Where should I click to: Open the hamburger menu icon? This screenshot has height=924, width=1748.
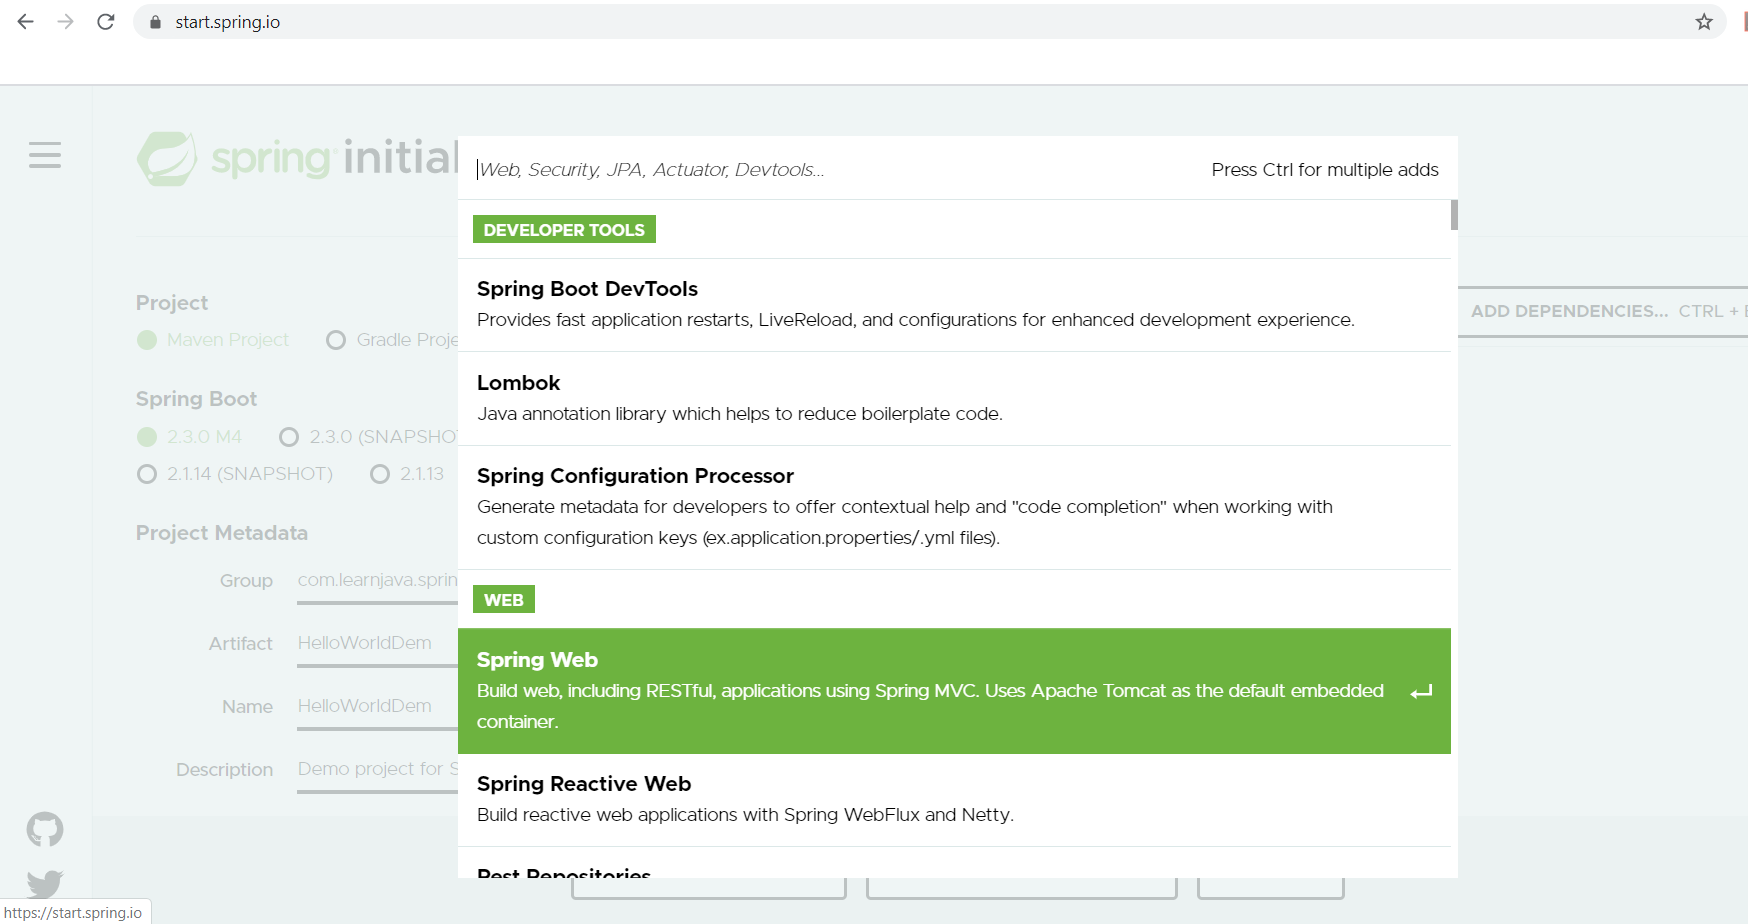(45, 155)
